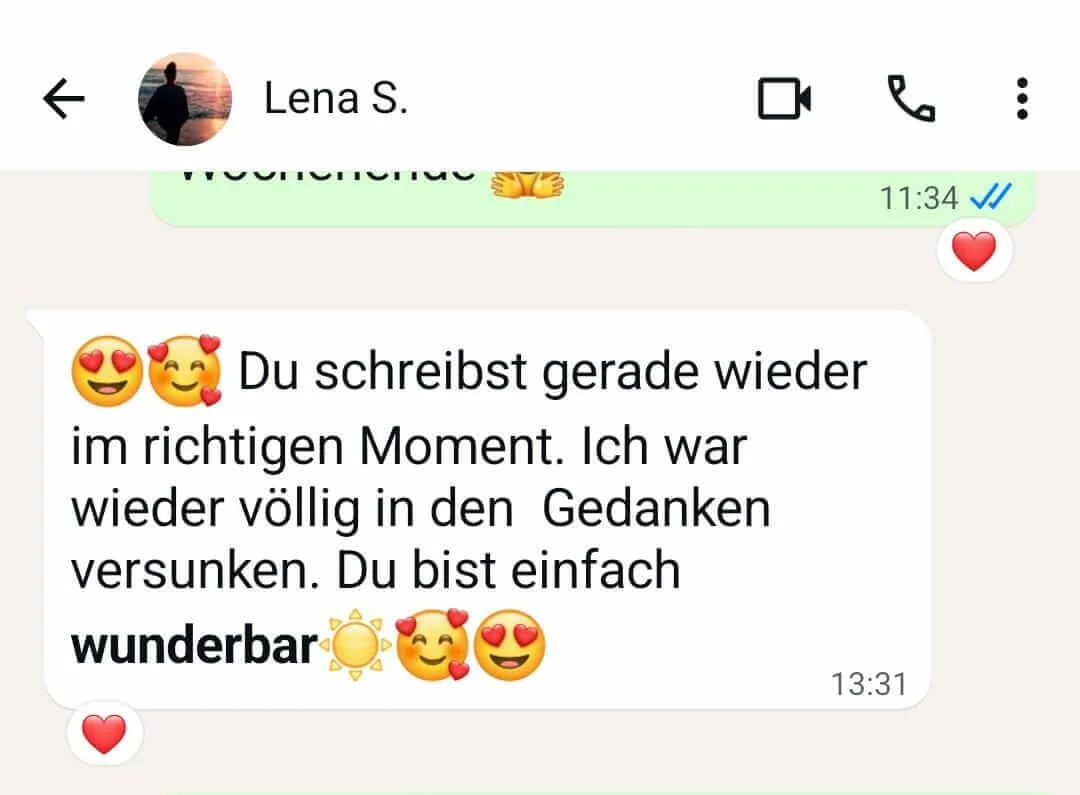This screenshot has height=795, width=1080.
Task: Open the three-dot options menu
Action: pyautogui.click(x=1022, y=99)
